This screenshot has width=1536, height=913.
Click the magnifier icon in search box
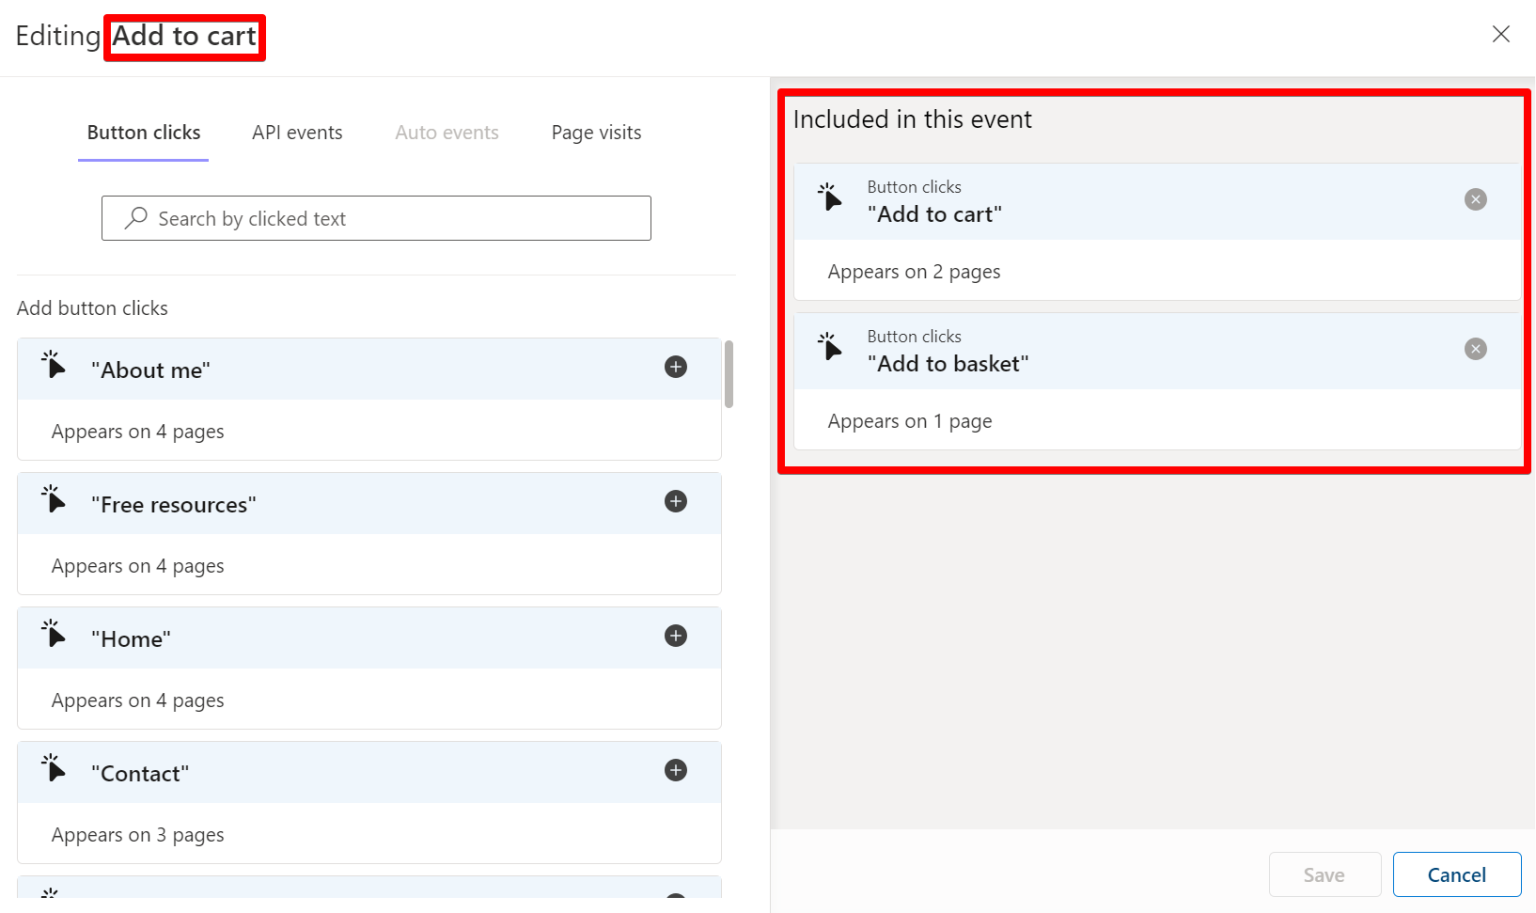[x=136, y=218]
